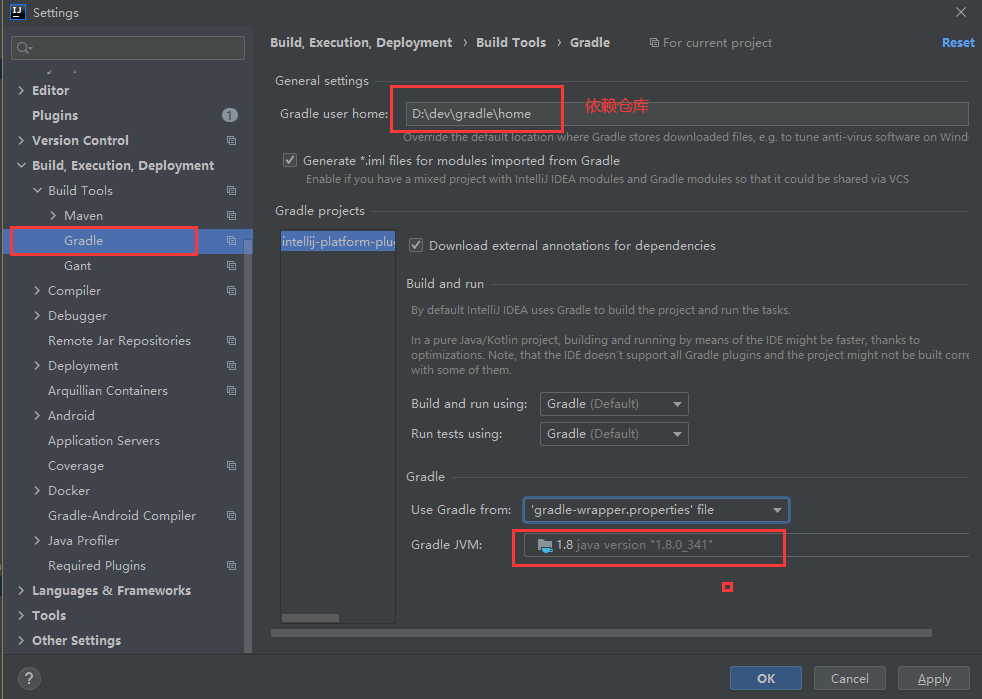Click project-level icon beside Required Plugins
This screenshot has width=982, height=699.
click(231, 566)
